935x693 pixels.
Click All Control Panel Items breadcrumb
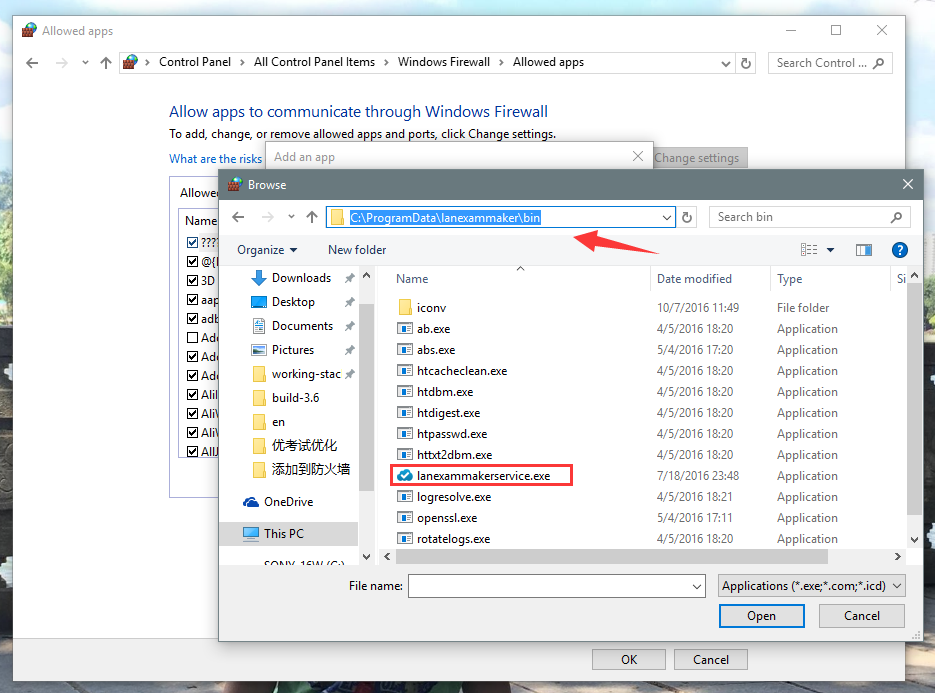[314, 62]
